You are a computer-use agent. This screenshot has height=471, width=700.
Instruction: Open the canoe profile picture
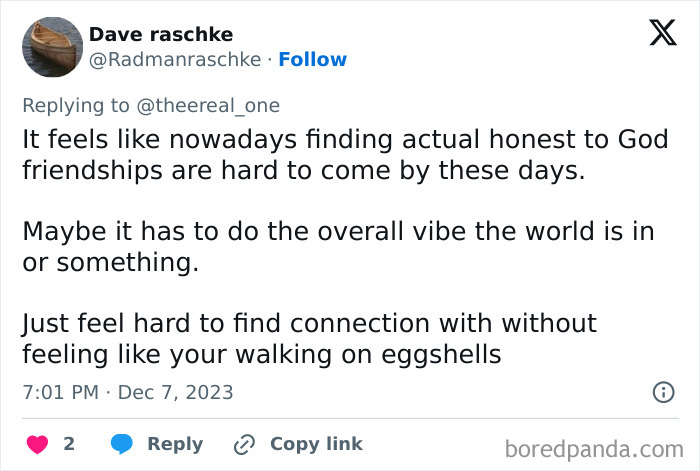51,46
